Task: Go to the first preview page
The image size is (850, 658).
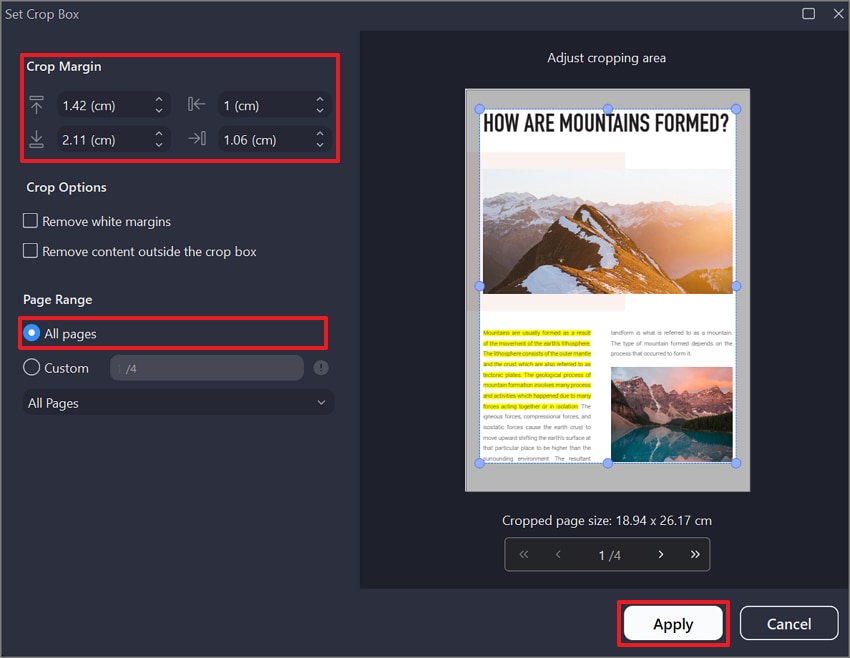Action: (524, 554)
